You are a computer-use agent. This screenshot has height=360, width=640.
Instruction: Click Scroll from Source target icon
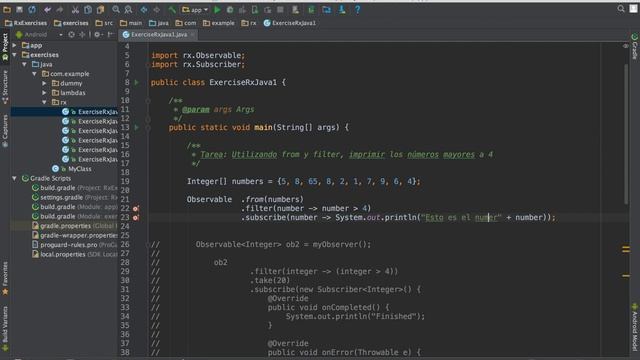tap(71, 35)
